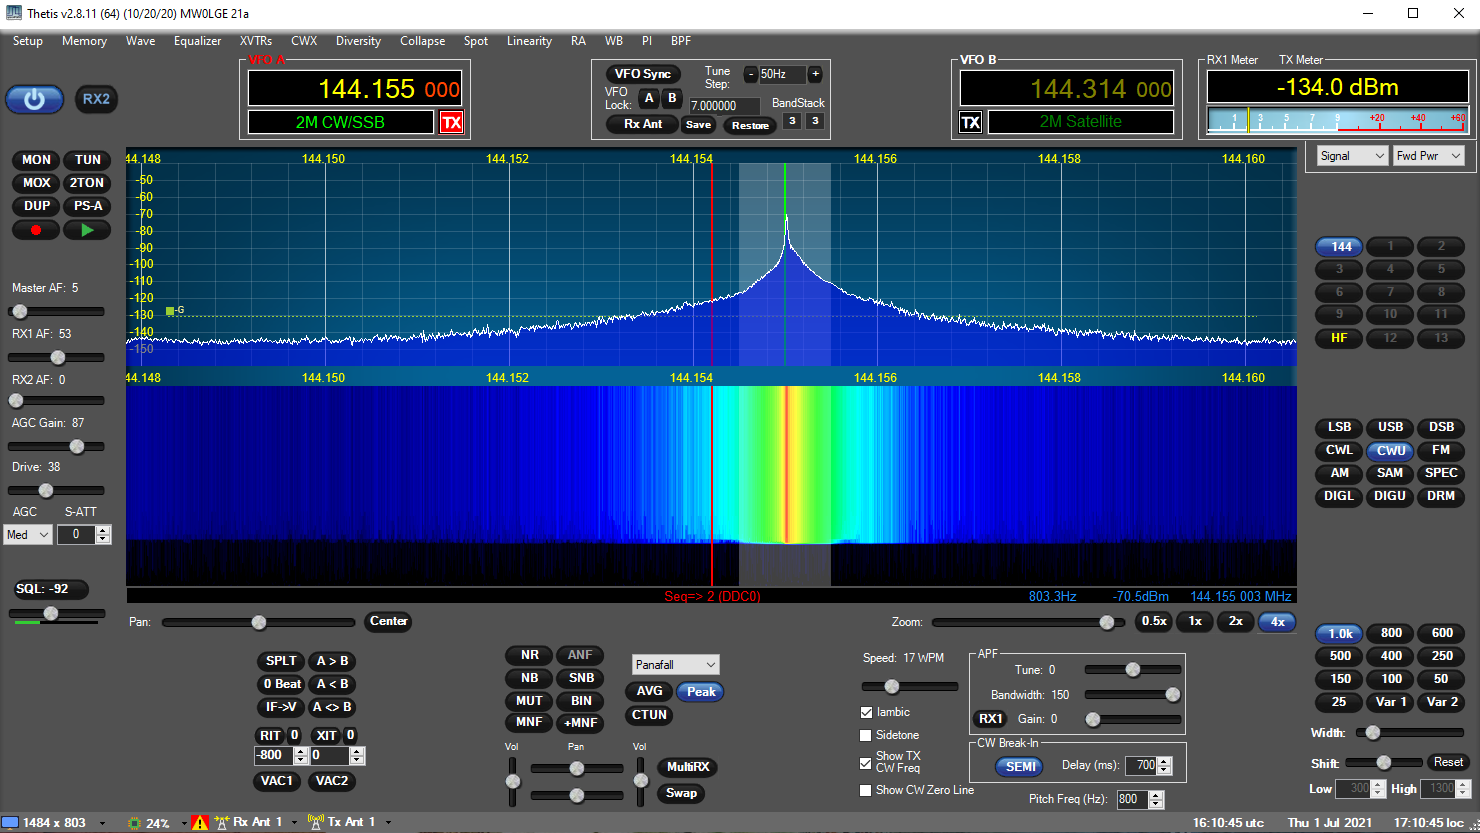Click the VFO Sync button
The image size is (1480, 833).
click(x=642, y=74)
